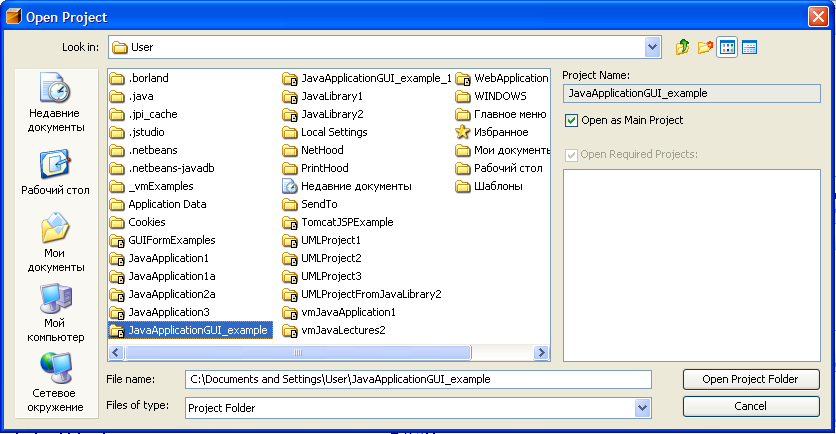
Task: Select the .netbeans-javadb folder
Action: (x=162, y=168)
